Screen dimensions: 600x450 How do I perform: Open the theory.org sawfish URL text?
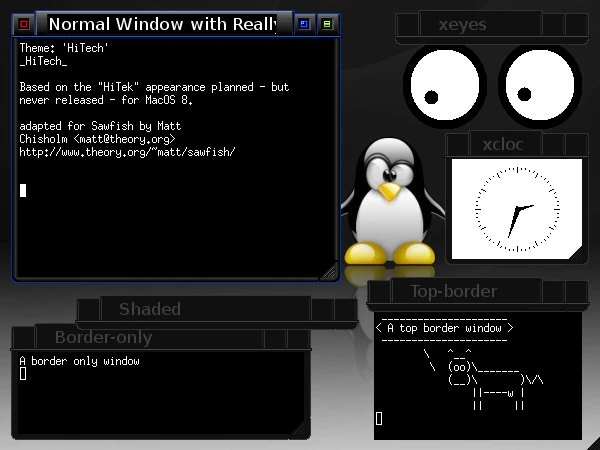[x=127, y=152]
